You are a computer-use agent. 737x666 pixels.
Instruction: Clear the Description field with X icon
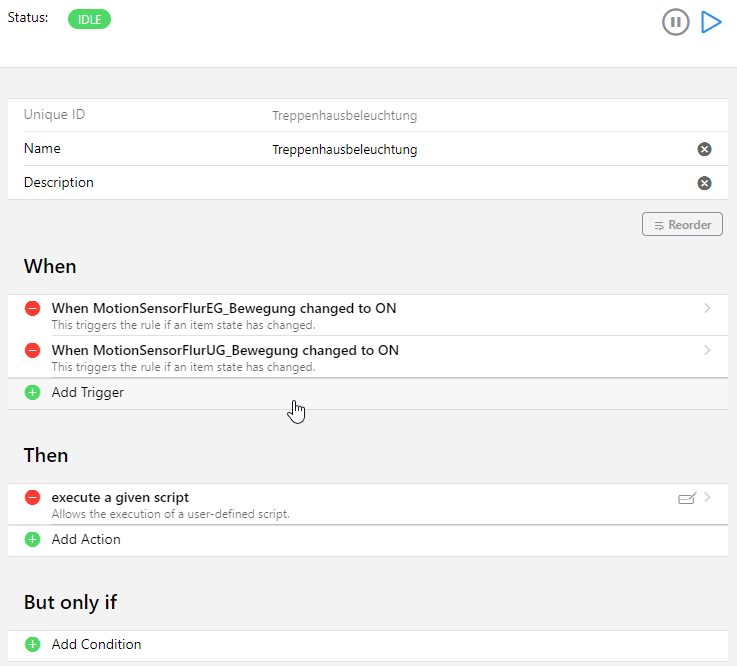click(704, 183)
